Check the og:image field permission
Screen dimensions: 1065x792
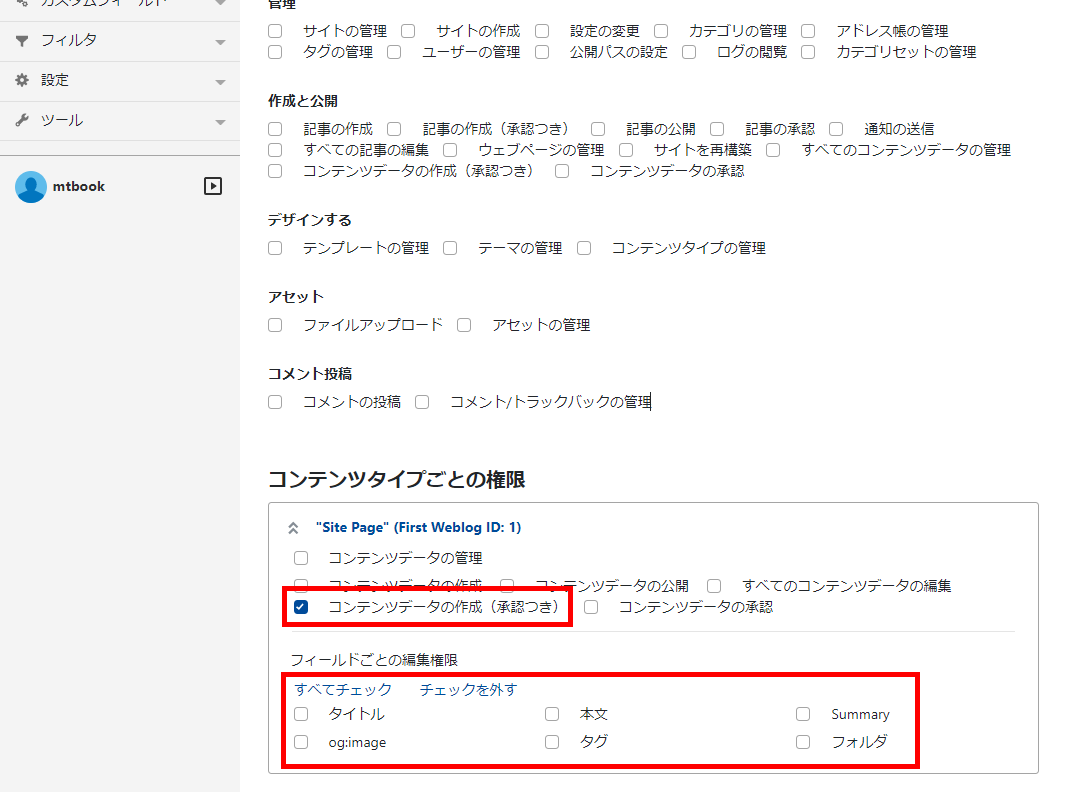(301, 742)
